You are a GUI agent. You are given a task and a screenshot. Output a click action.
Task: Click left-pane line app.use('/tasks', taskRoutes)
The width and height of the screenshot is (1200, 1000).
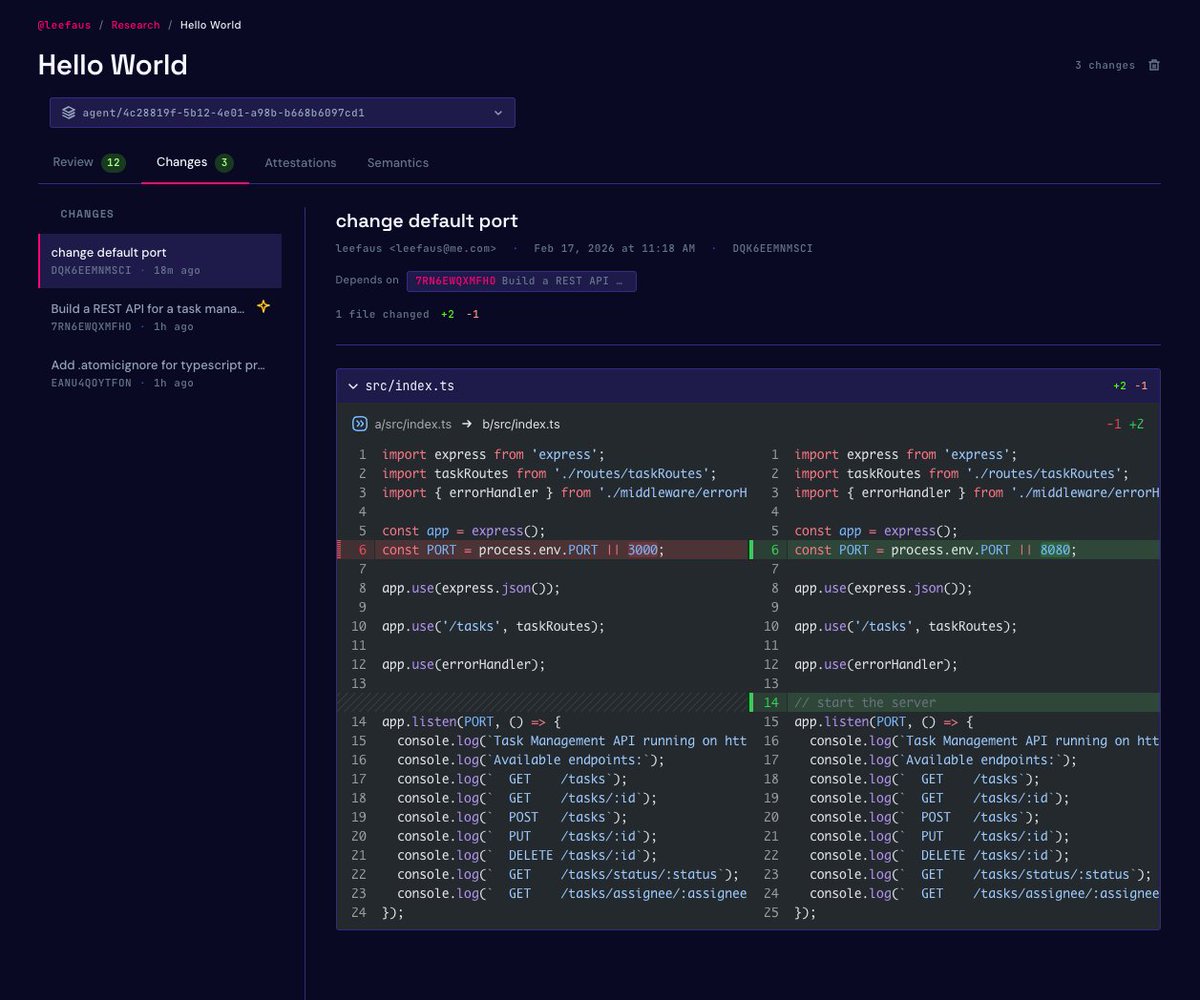tap(494, 626)
